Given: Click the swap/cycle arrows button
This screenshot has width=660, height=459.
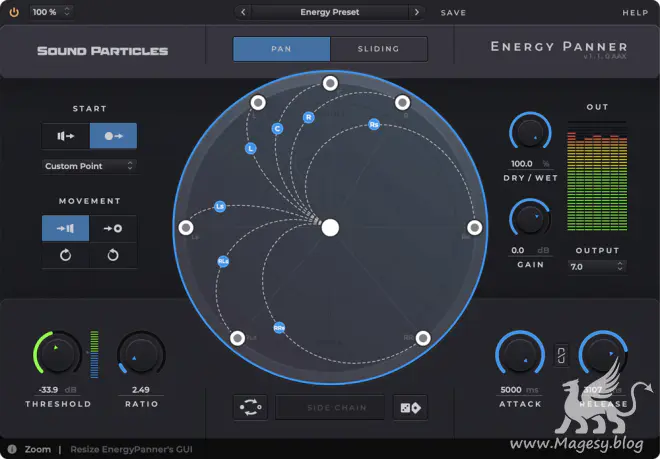Looking at the screenshot, I should [250, 408].
